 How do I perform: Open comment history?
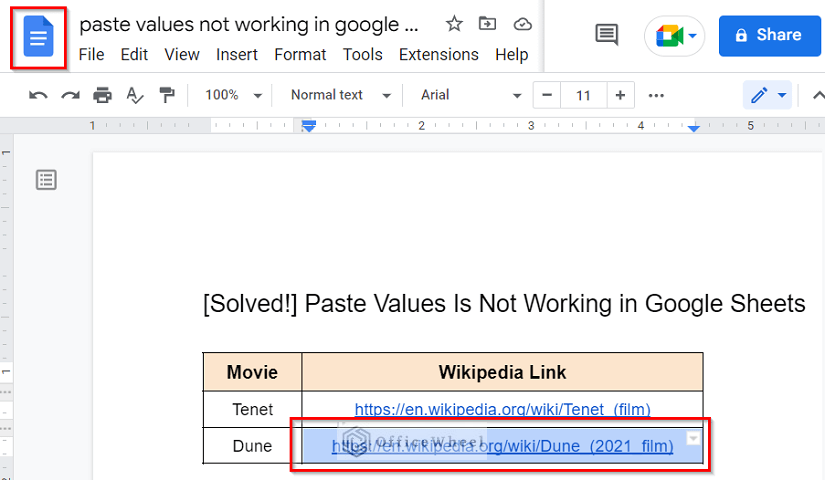(606, 35)
